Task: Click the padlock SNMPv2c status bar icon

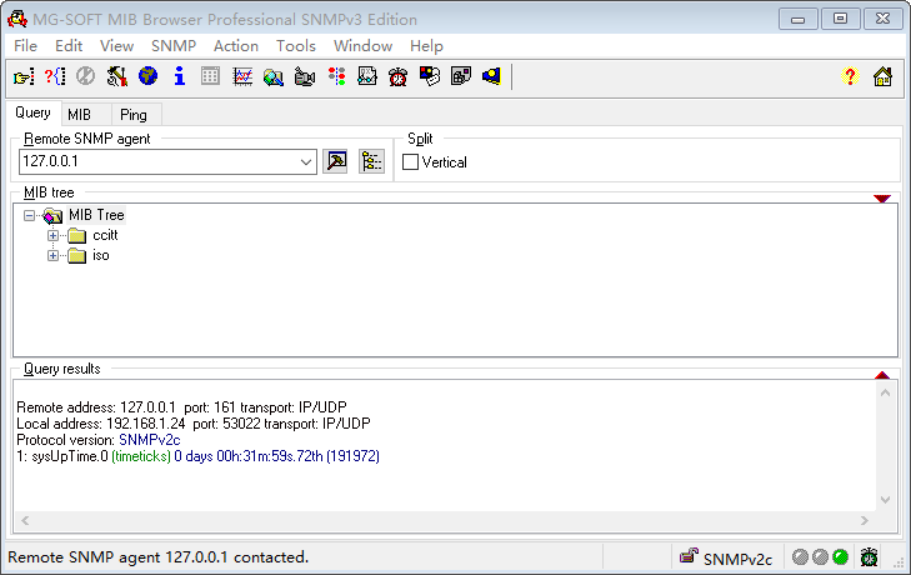Action: coord(688,556)
